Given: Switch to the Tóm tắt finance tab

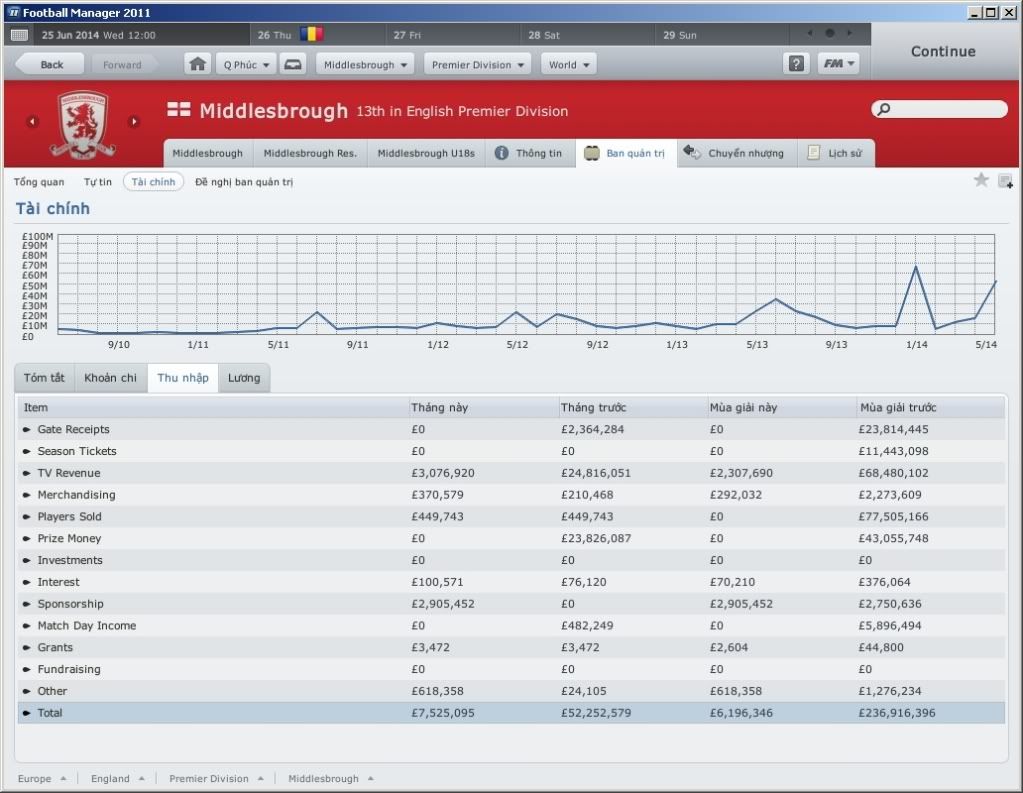Looking at the screenshot, I should click(x=44, y=378).
